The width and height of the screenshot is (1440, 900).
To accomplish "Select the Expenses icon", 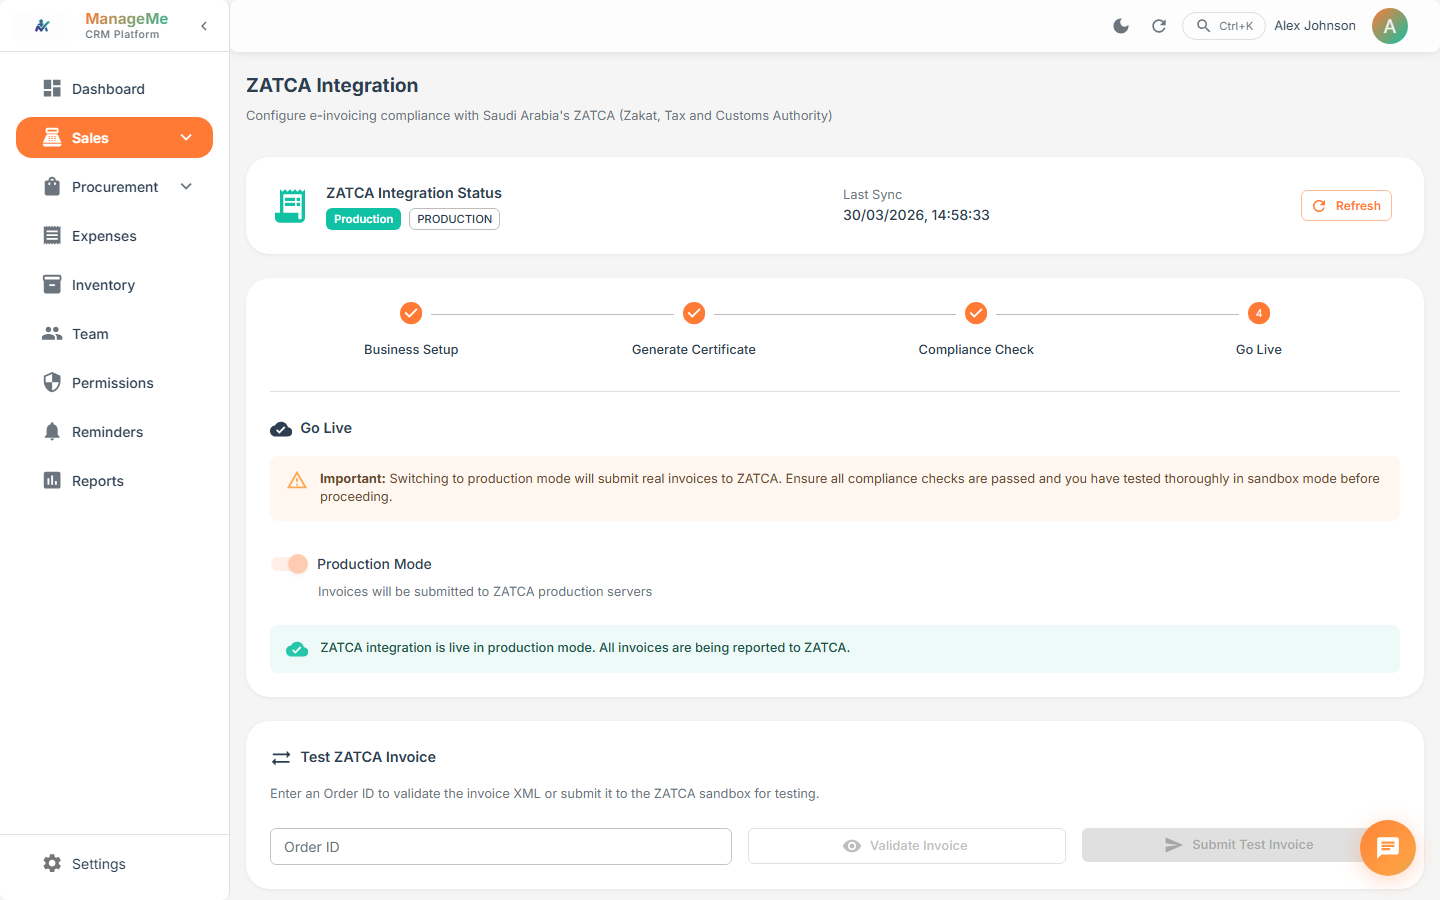I will tap(52, 235).
